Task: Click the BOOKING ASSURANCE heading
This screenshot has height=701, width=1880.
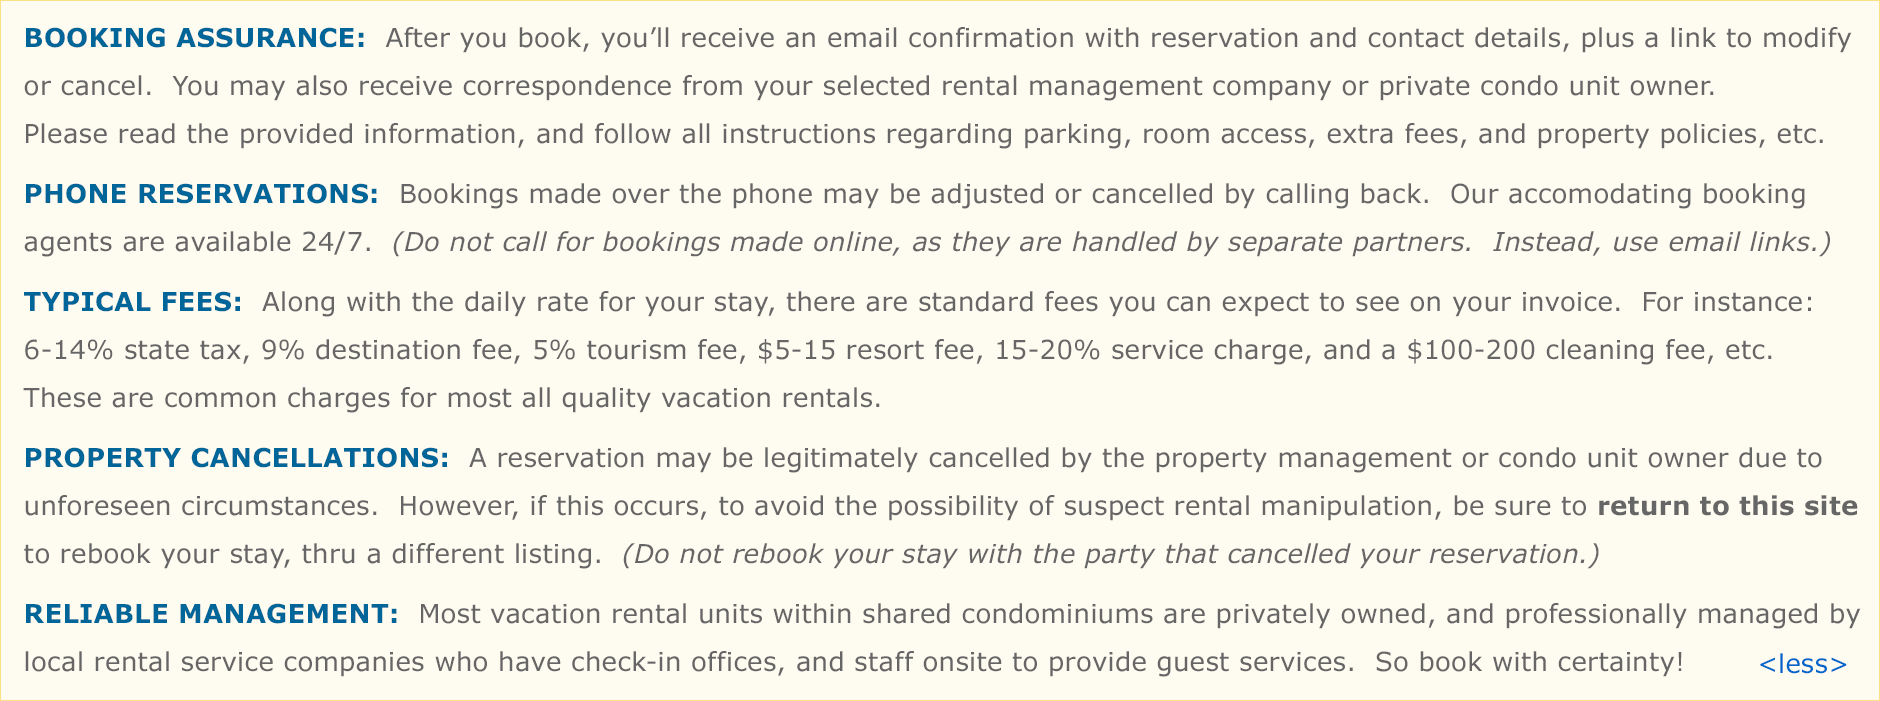Action: 195,38
